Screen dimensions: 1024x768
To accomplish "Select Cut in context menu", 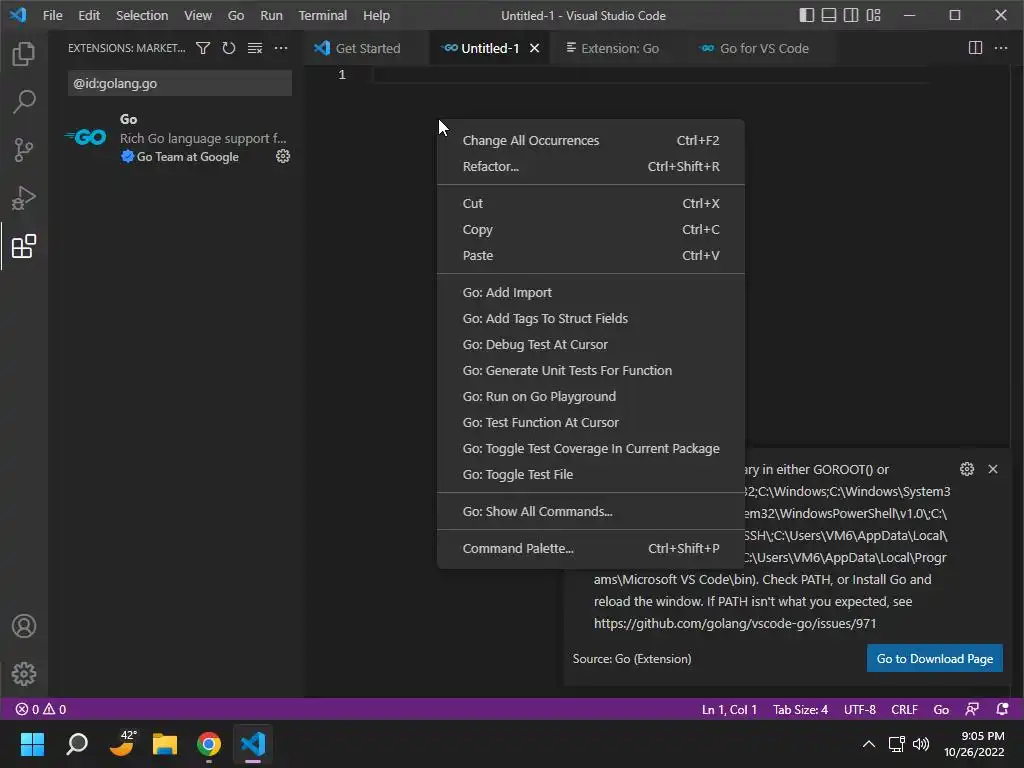I will coord(590,203).
